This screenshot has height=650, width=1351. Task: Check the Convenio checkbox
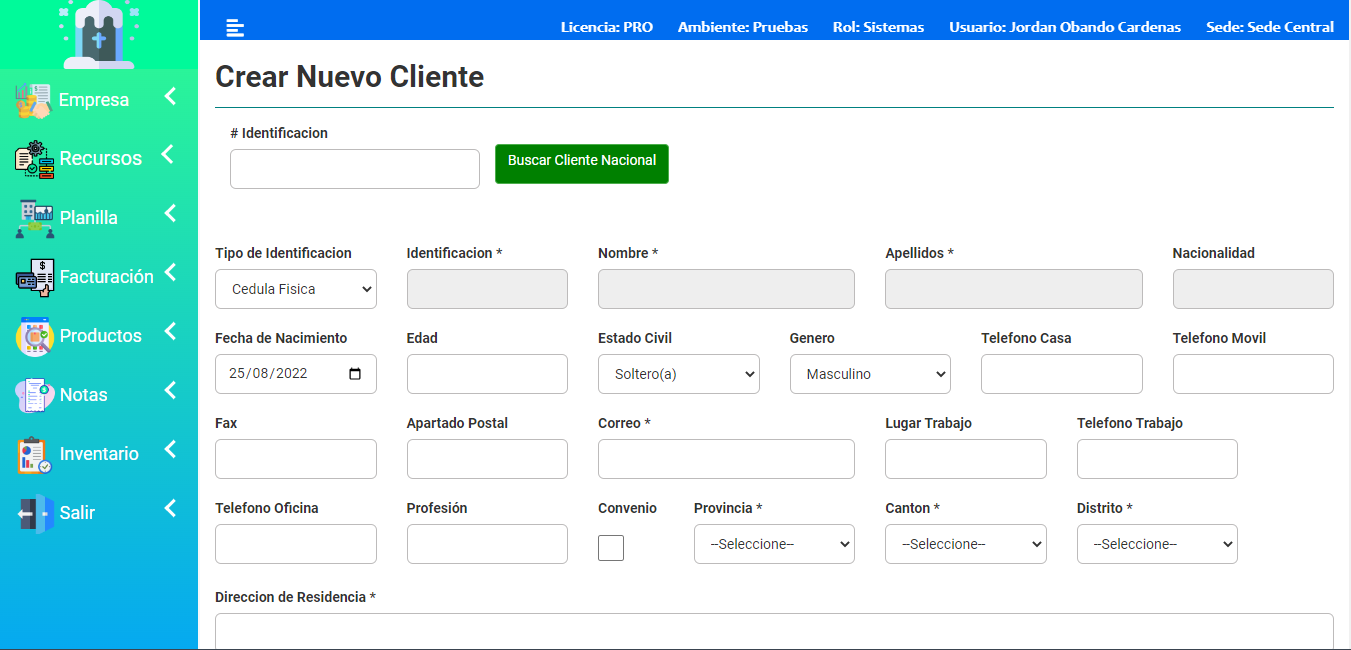coord(611,548)
